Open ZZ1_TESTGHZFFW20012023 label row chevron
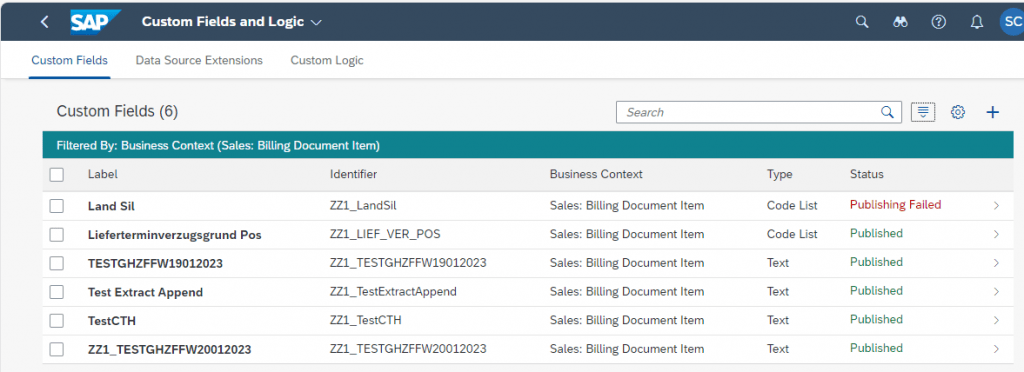Viewport: 1024px width, 372px height. tap(996, 349)
